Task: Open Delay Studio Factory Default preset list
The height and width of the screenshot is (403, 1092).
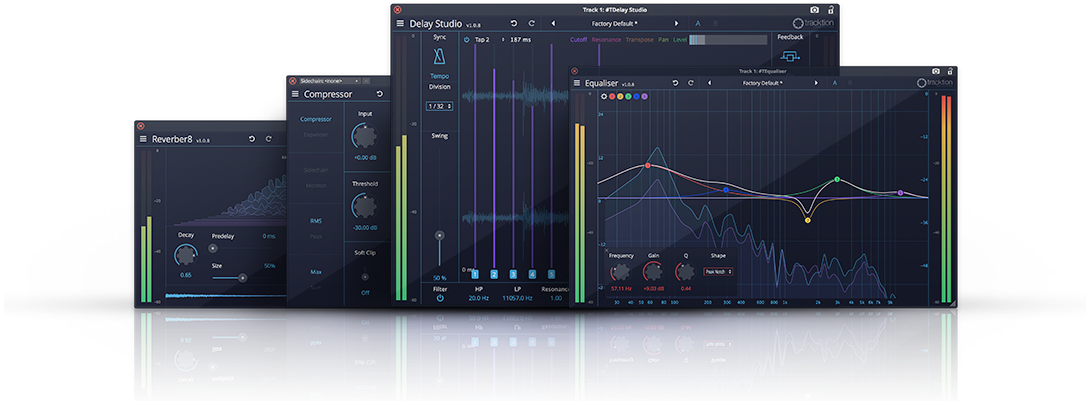Action: point(614,23)
